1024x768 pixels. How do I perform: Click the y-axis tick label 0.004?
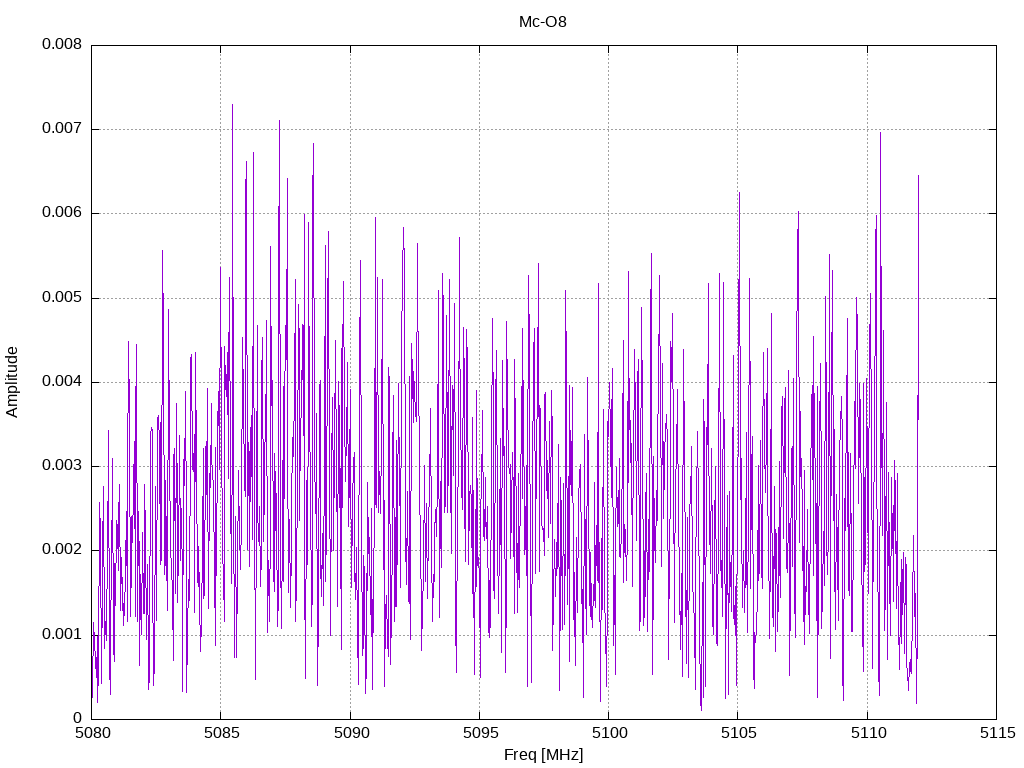(62, 381)
